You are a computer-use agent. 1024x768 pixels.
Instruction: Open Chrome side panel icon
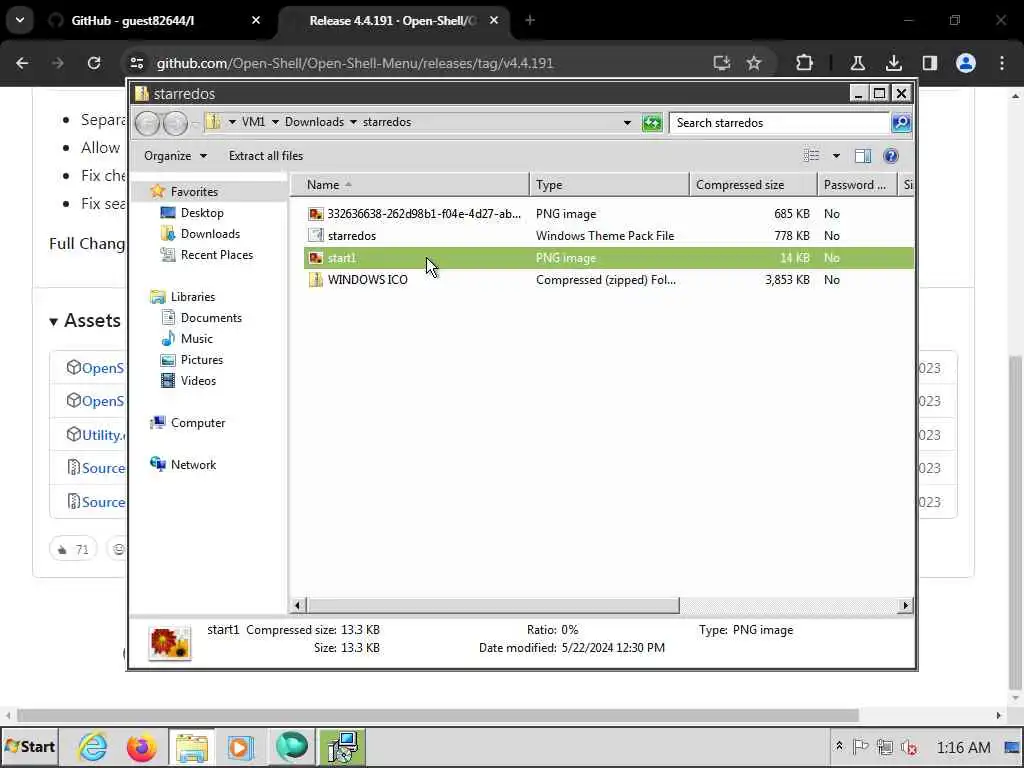pos(930,63)
